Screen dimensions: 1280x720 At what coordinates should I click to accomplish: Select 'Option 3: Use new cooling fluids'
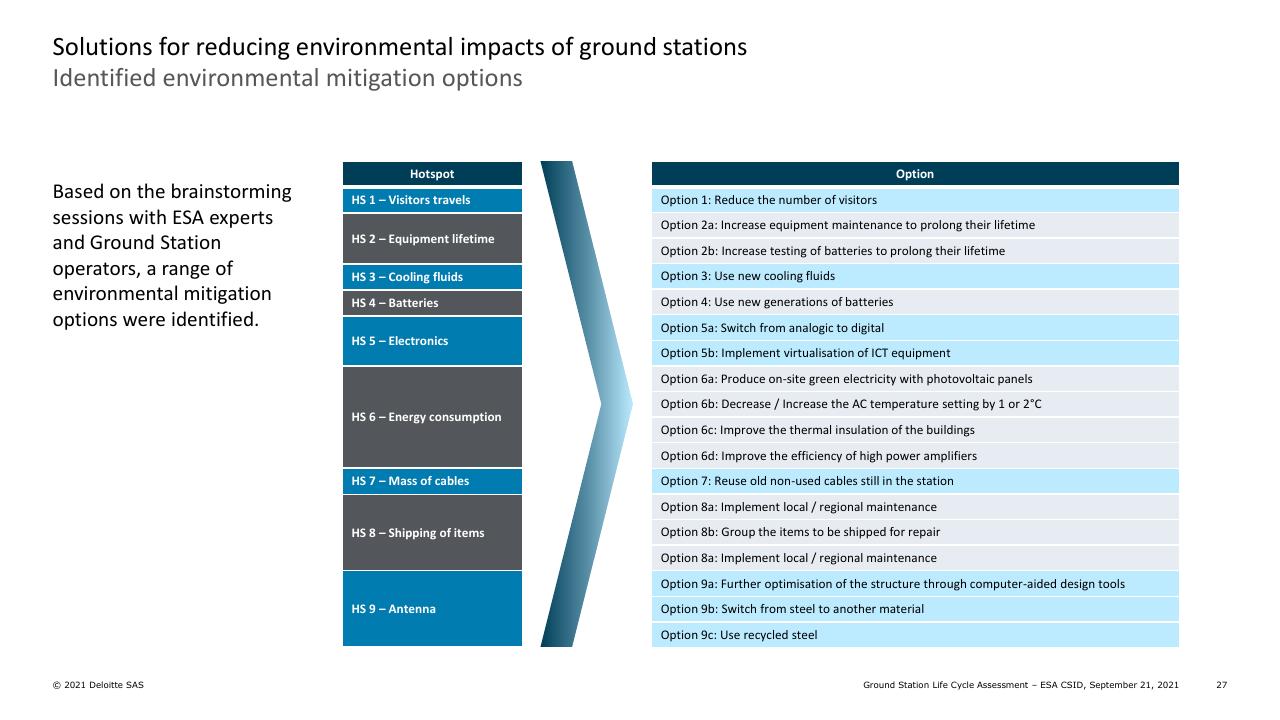pyautogui.click(x=915, y=277)
